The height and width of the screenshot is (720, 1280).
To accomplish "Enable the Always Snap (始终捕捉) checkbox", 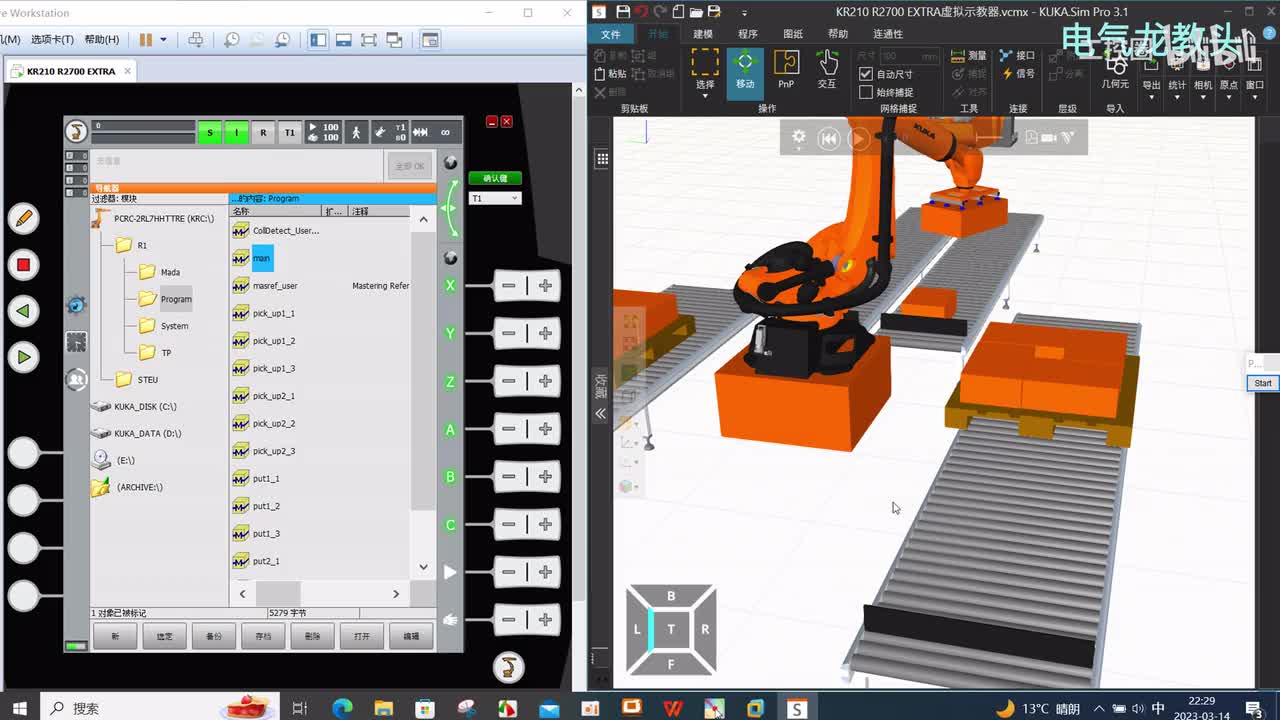I will [866, 92].
